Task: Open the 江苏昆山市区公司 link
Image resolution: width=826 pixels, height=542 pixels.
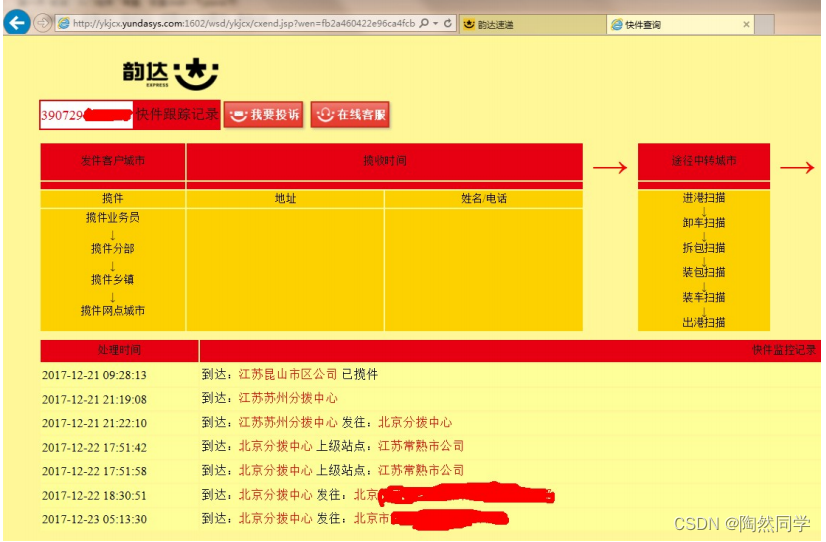Action: (288, 374)
